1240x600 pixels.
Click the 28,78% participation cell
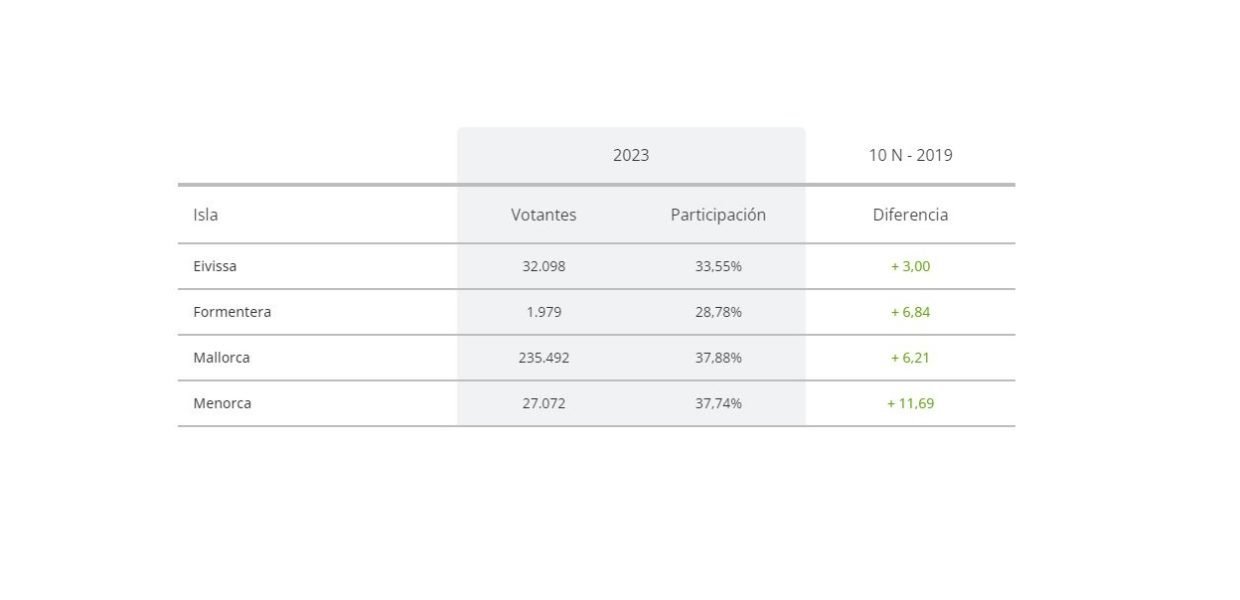click(718, 312)
